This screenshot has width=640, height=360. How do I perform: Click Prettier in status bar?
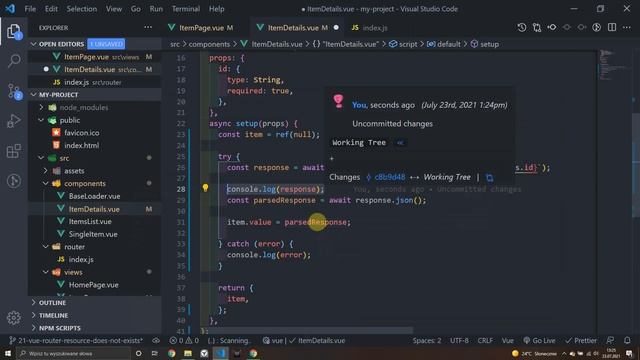581,340
